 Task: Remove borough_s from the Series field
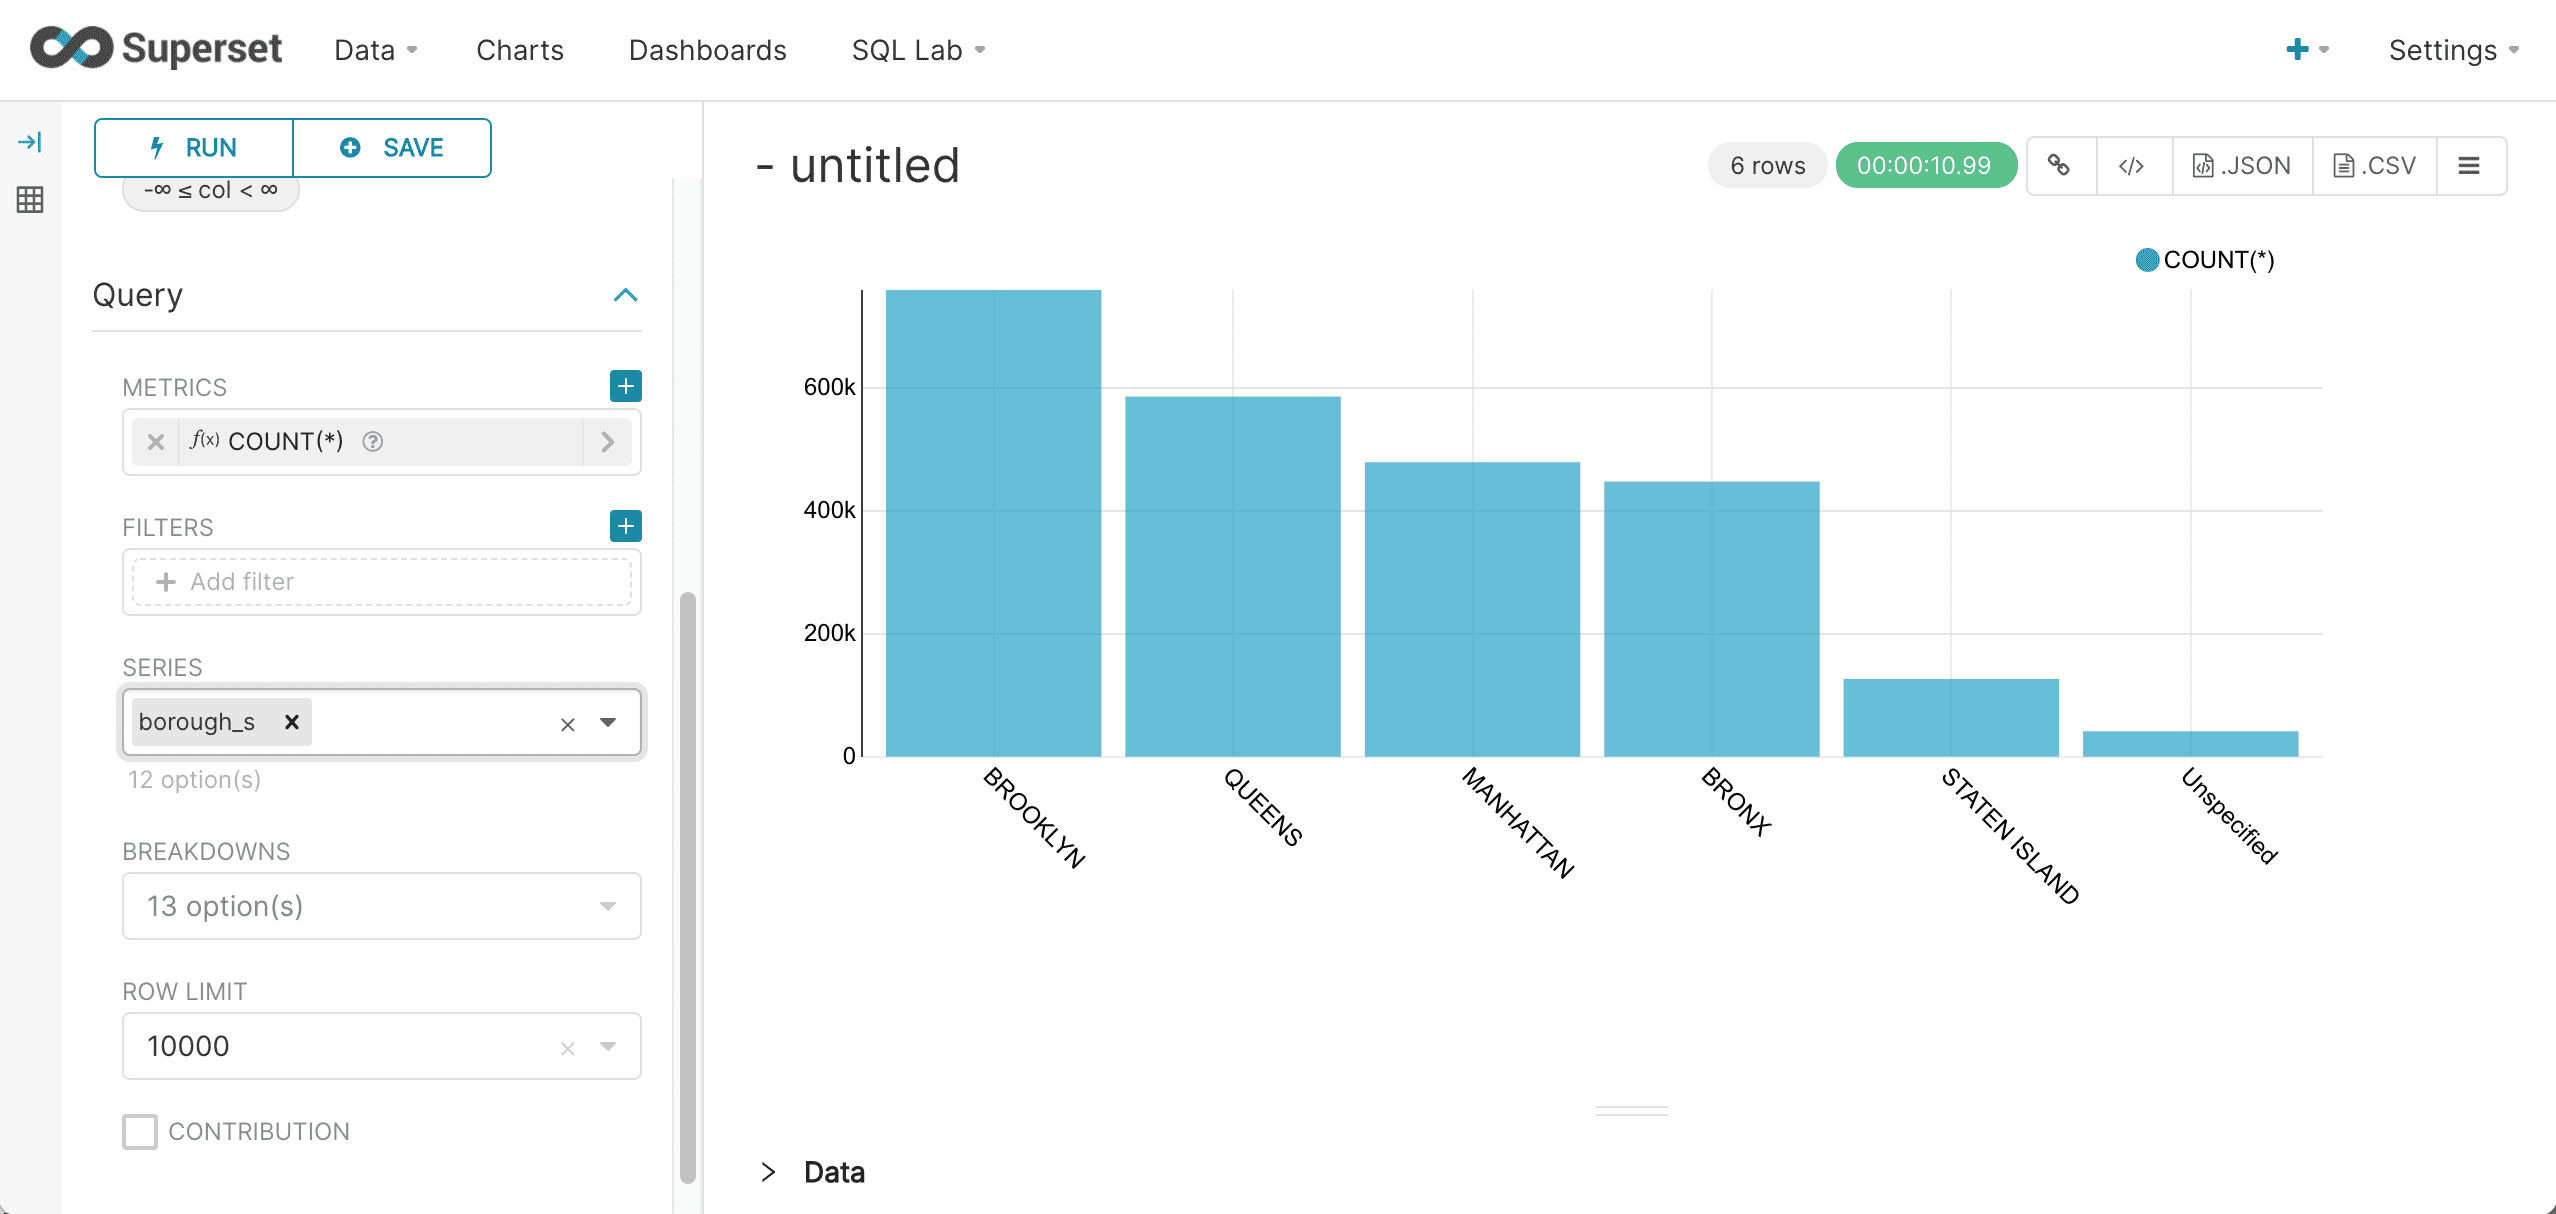tap(291, 721)
